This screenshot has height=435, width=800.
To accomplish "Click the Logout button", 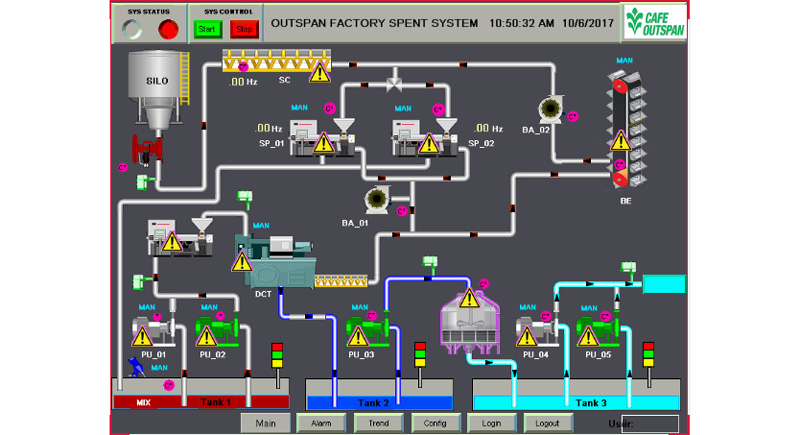I will tap(548, 423).
